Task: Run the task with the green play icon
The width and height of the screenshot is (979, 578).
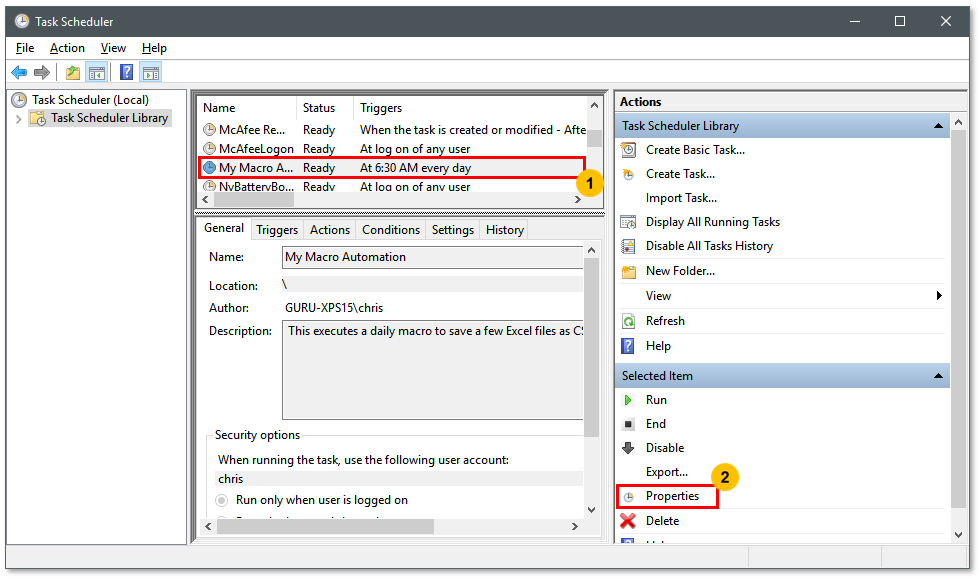Action: pyautogui.click(x=628, y=399)
